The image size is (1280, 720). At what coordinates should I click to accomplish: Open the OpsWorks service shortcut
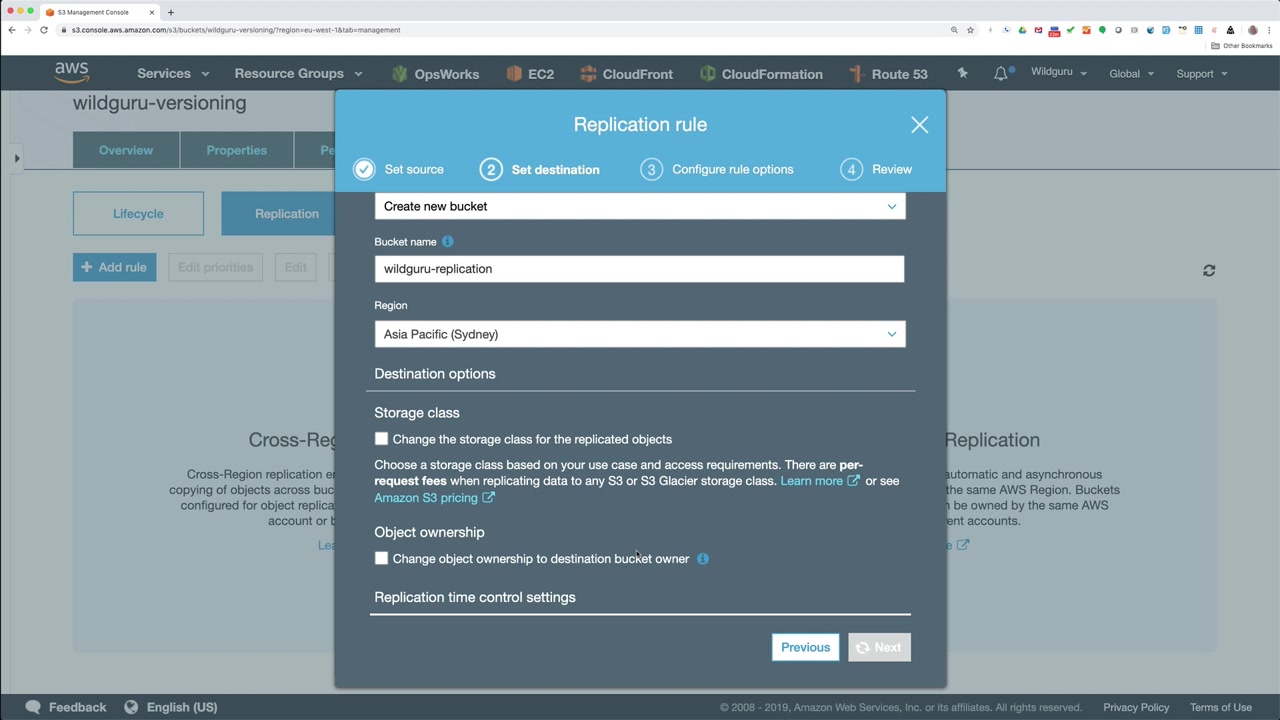pos(435,74)
